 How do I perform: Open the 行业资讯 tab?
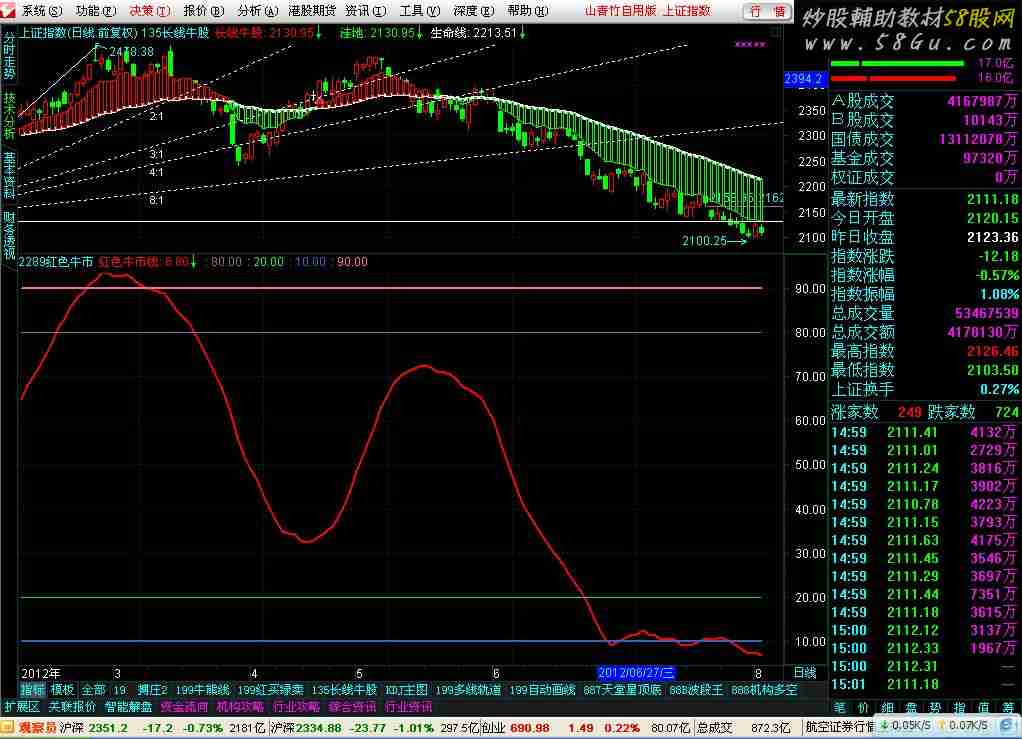(x=408, y=707)
